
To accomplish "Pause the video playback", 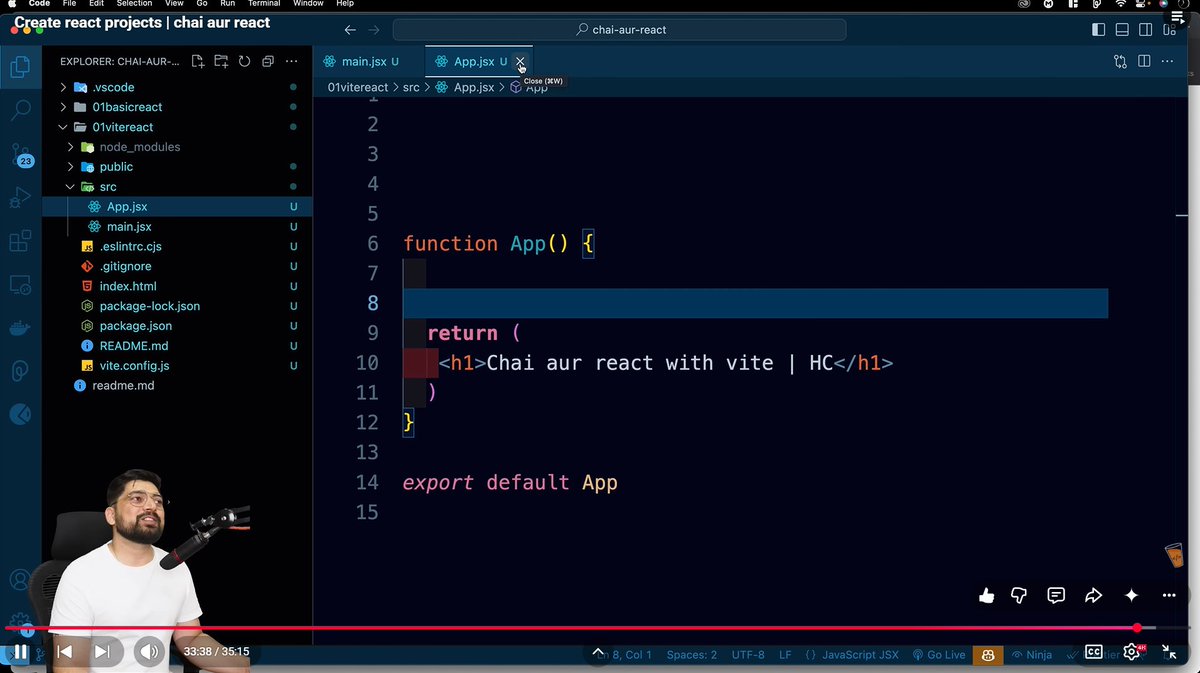I will [x=19, y=652].
